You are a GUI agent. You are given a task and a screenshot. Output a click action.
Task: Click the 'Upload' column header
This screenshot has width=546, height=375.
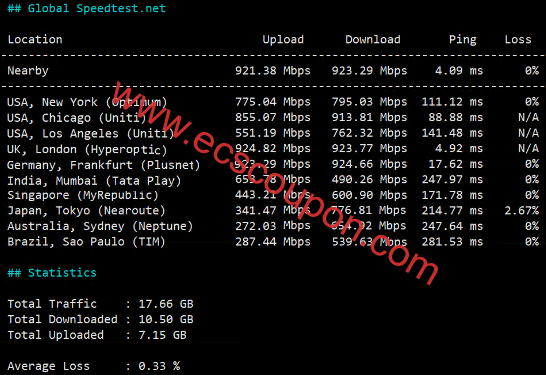[283, 40]
